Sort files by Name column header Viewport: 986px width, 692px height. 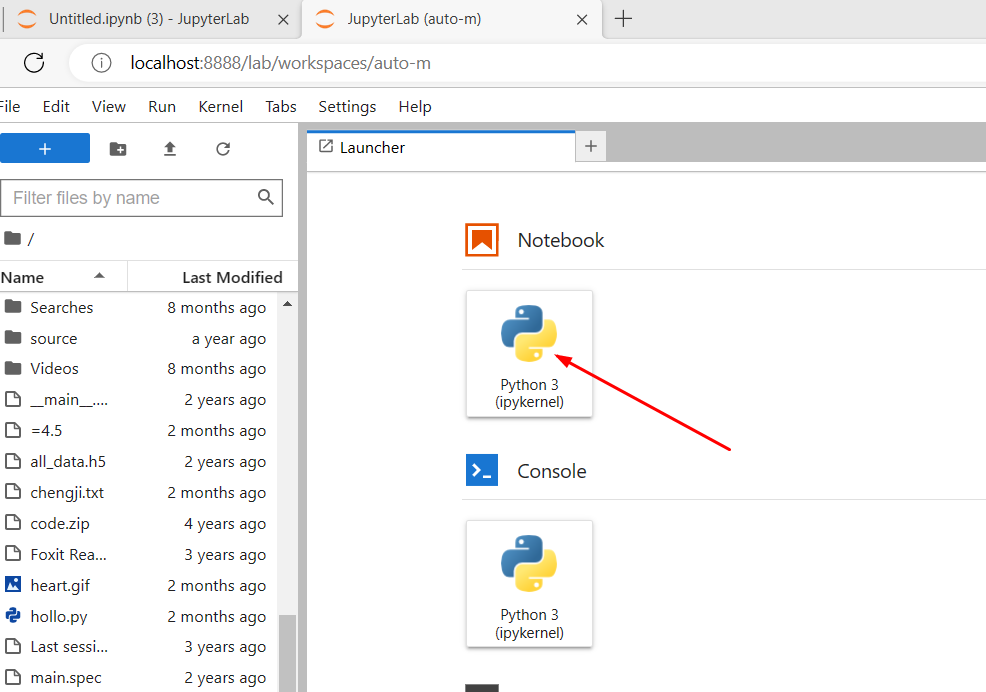coord(63,277)
